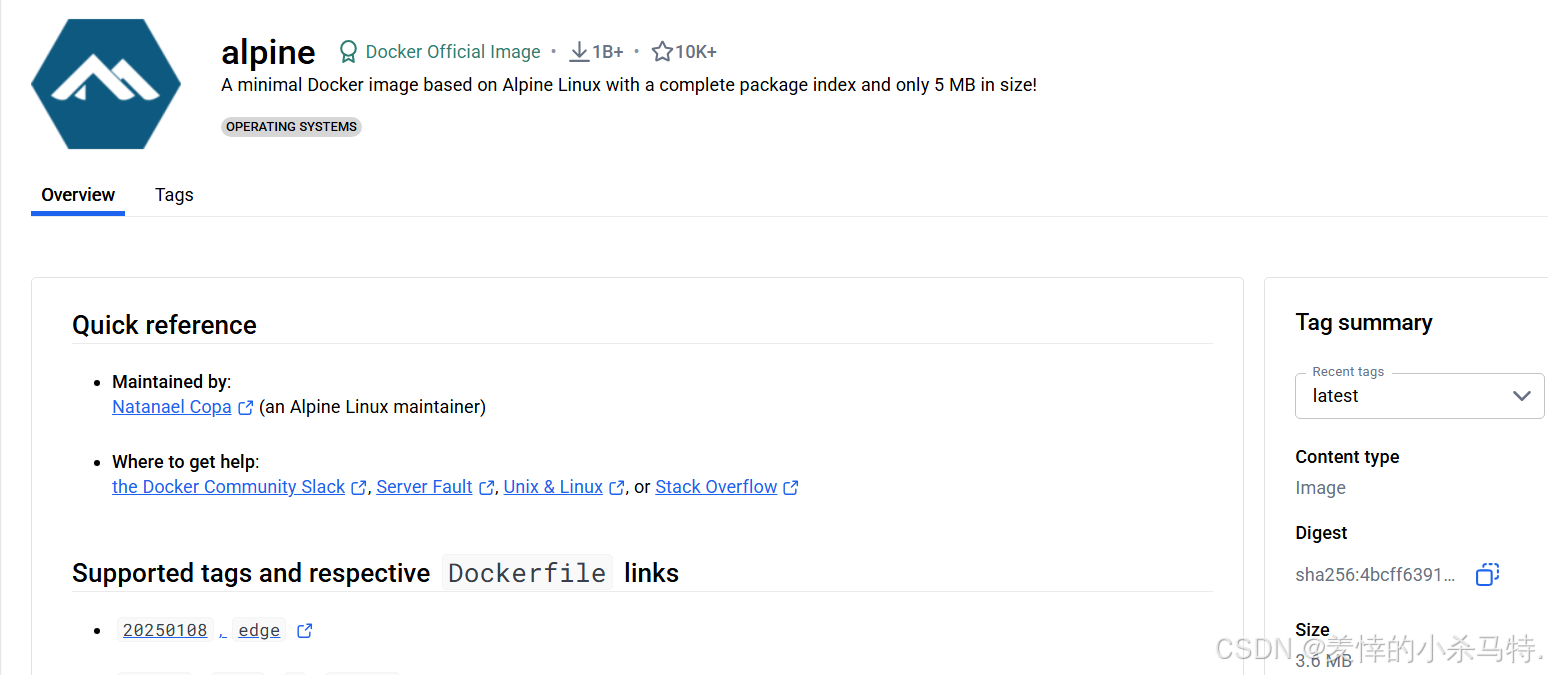Viewport: 1548px width, 675px height.
Task: Open the Docker Community Slack link
Action: coord(228,487)
